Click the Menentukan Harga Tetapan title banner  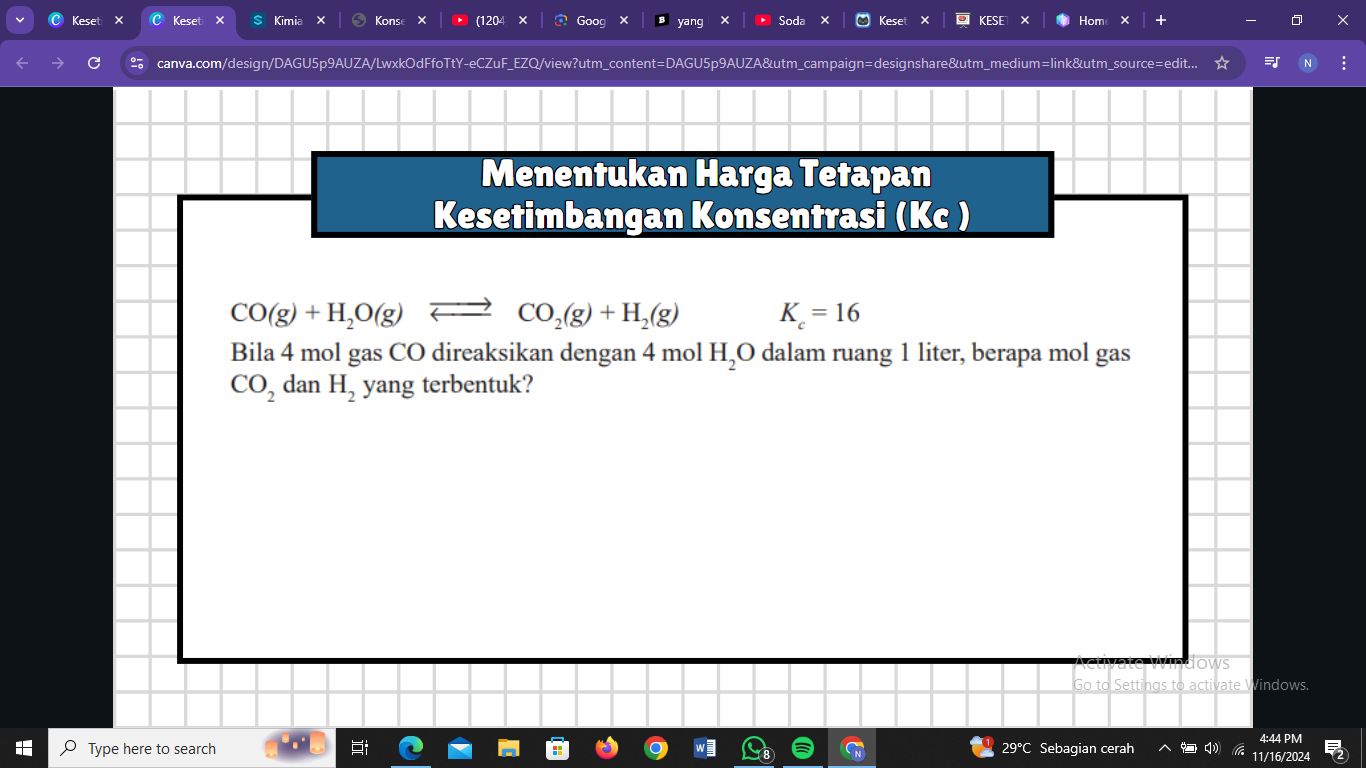(x=683, y=194)
